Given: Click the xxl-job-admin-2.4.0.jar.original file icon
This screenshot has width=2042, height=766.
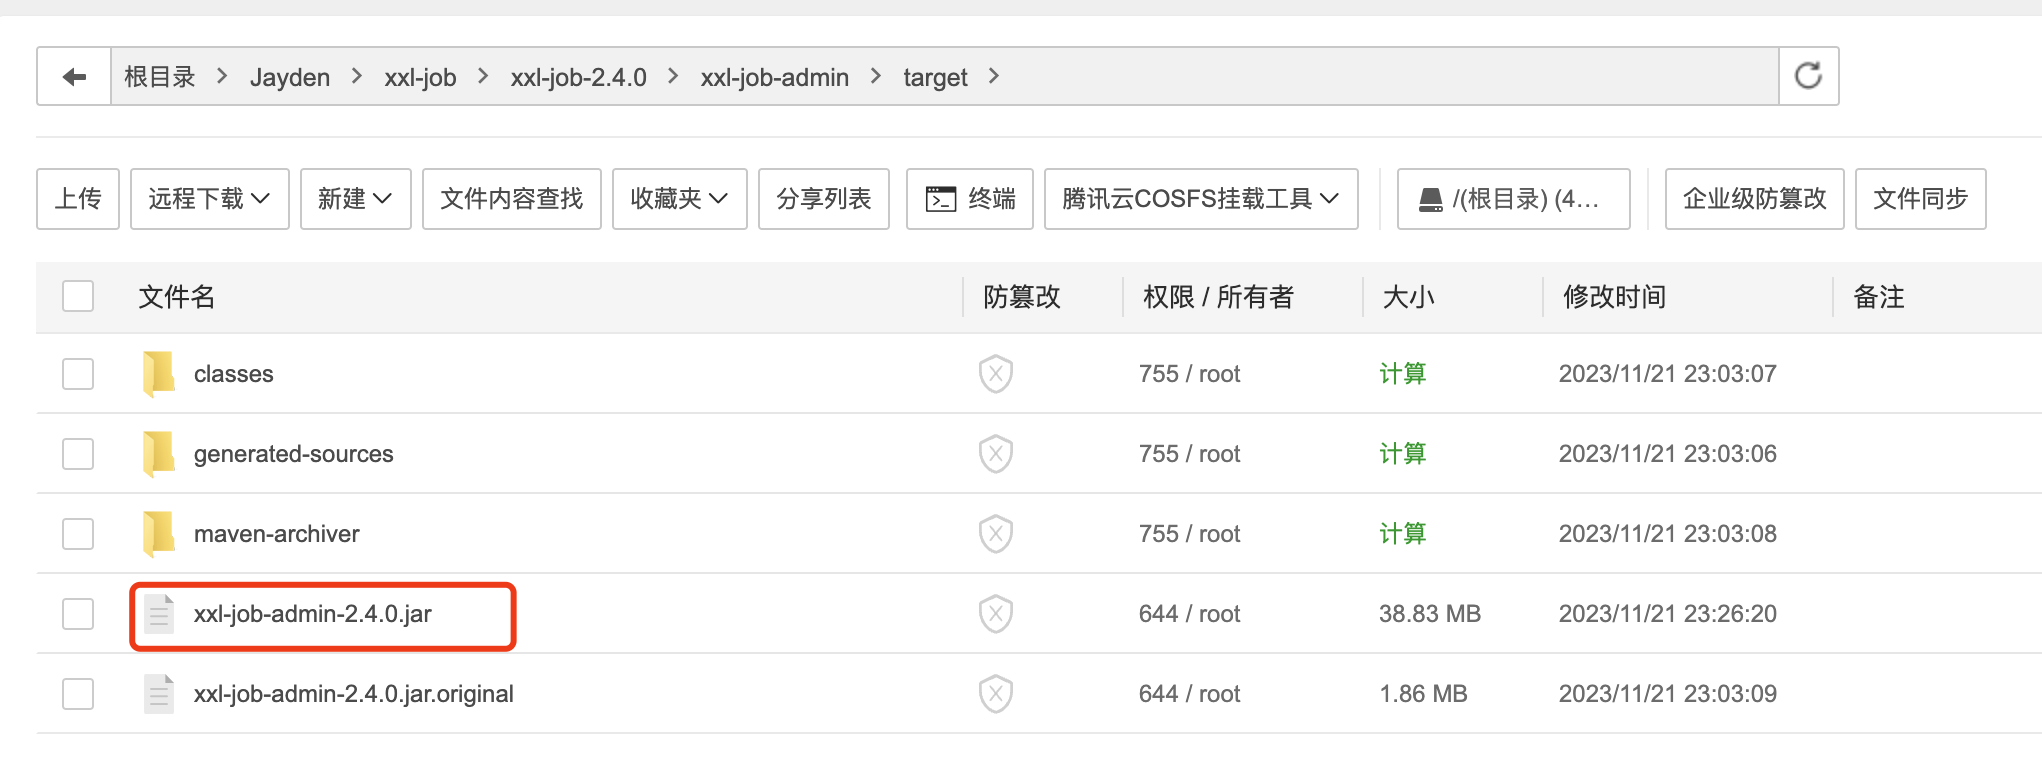Looking at the screenshot, I should pyautogui.click(x=158, y=693).
